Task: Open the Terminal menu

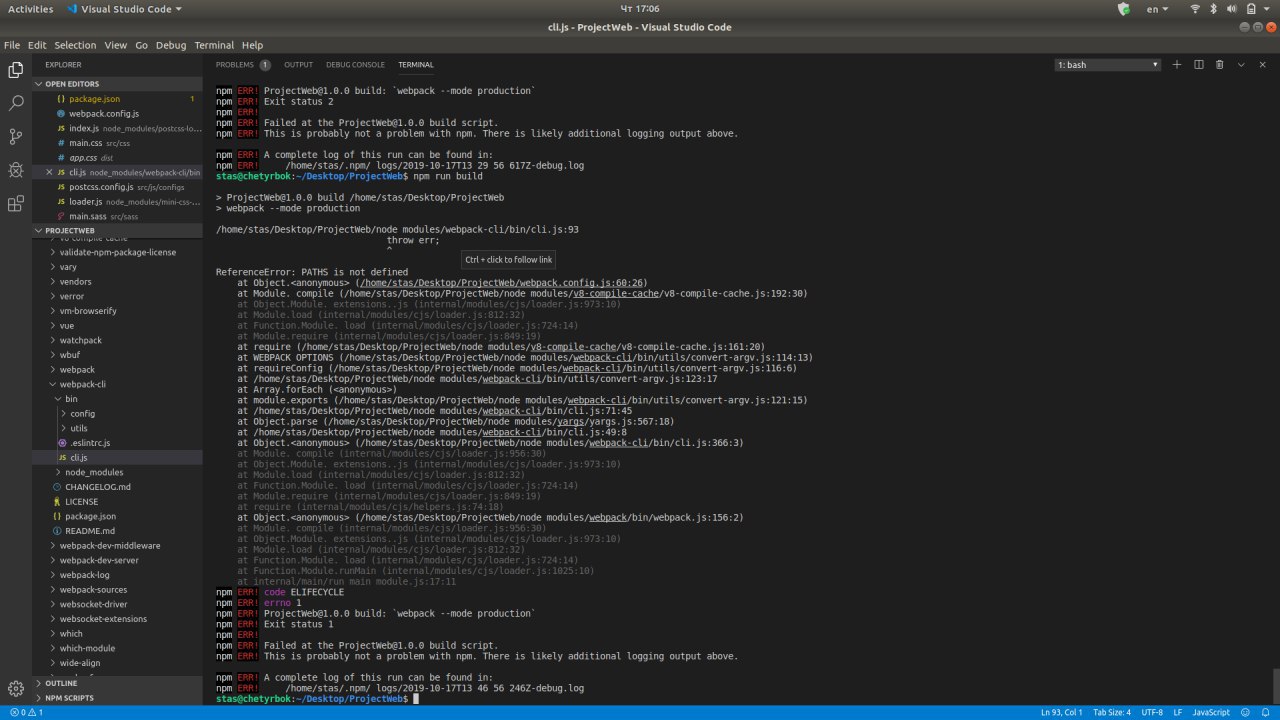Action: click(214, 45)
